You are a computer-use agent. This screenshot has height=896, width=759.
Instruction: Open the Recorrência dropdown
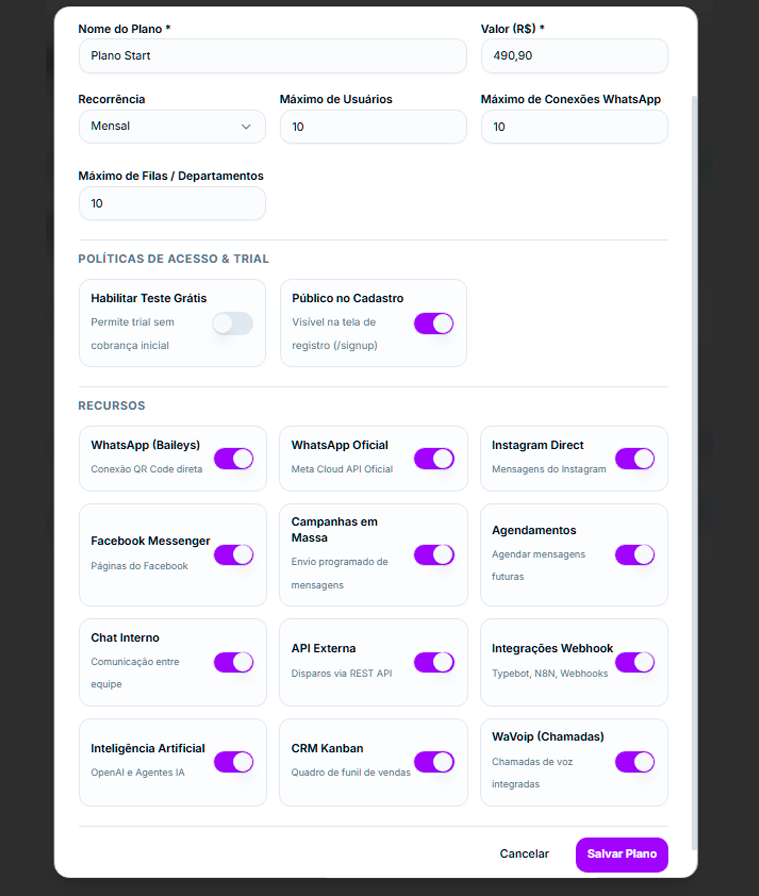[x=172, y=126]
